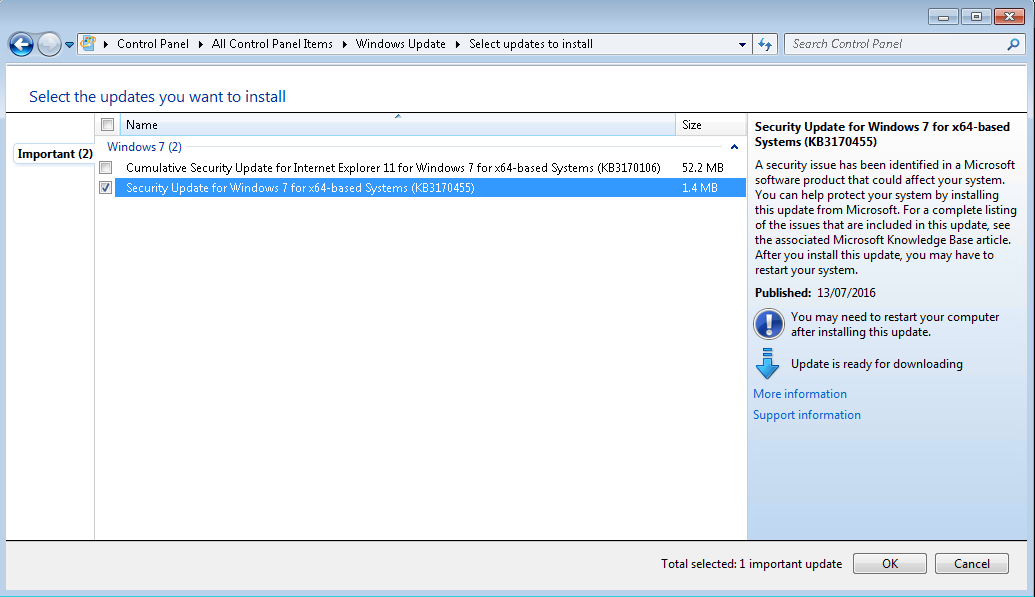The image size is (1035, 597).
Task: Click the blue download arrow icon
Action: (767, 363)
